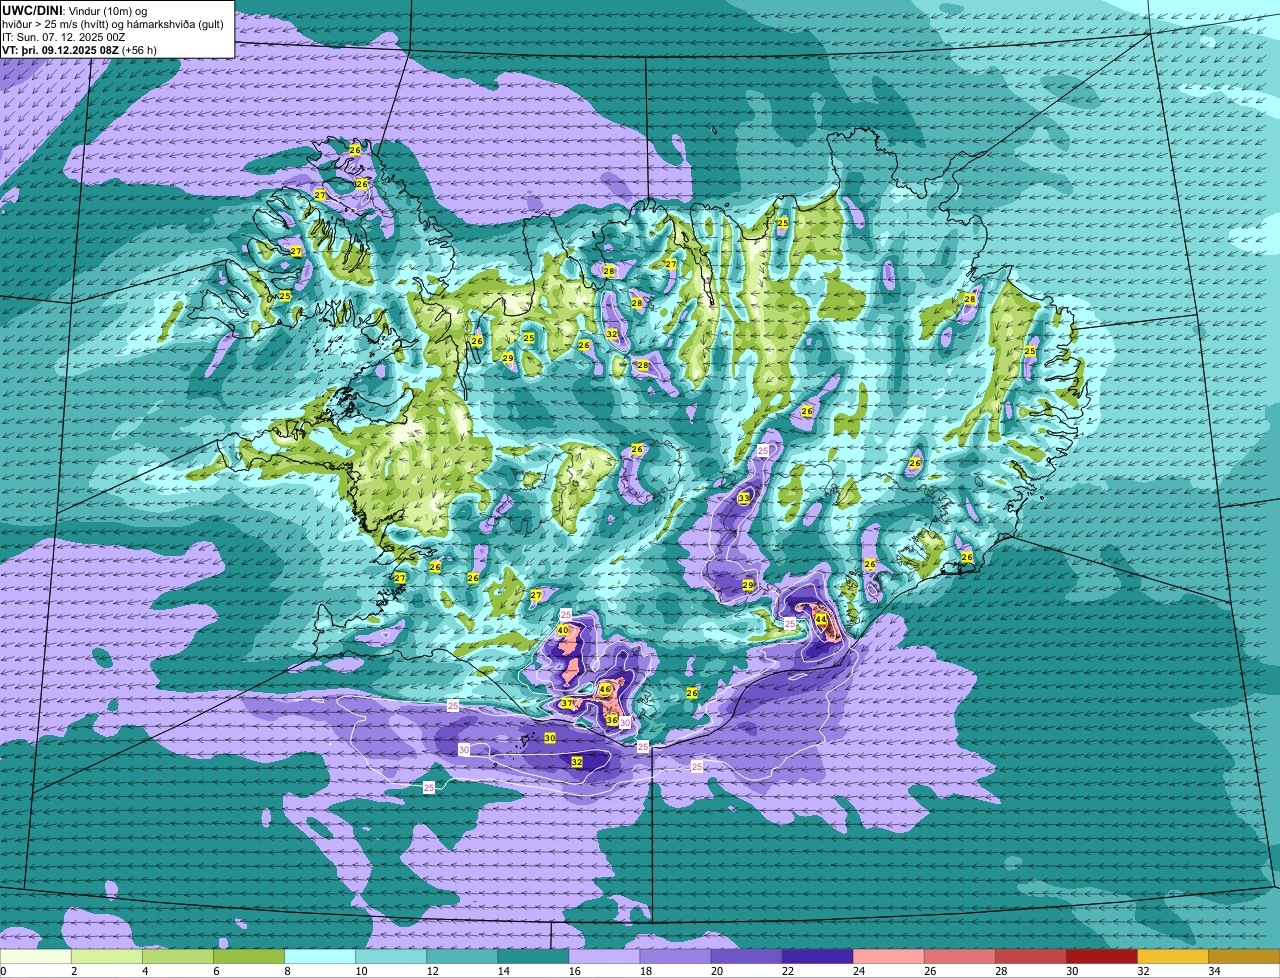Click the 0–2 m/s pale yellow legend swatch
The width and height of the screenshot is (1280, 978).
(35, 957)
